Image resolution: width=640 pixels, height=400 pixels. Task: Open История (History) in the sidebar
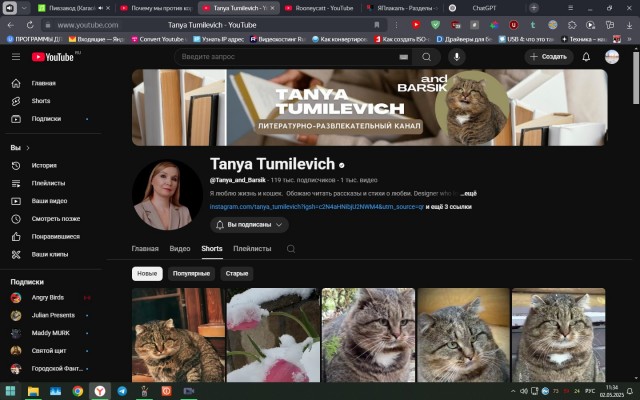(x=43, y=165)
